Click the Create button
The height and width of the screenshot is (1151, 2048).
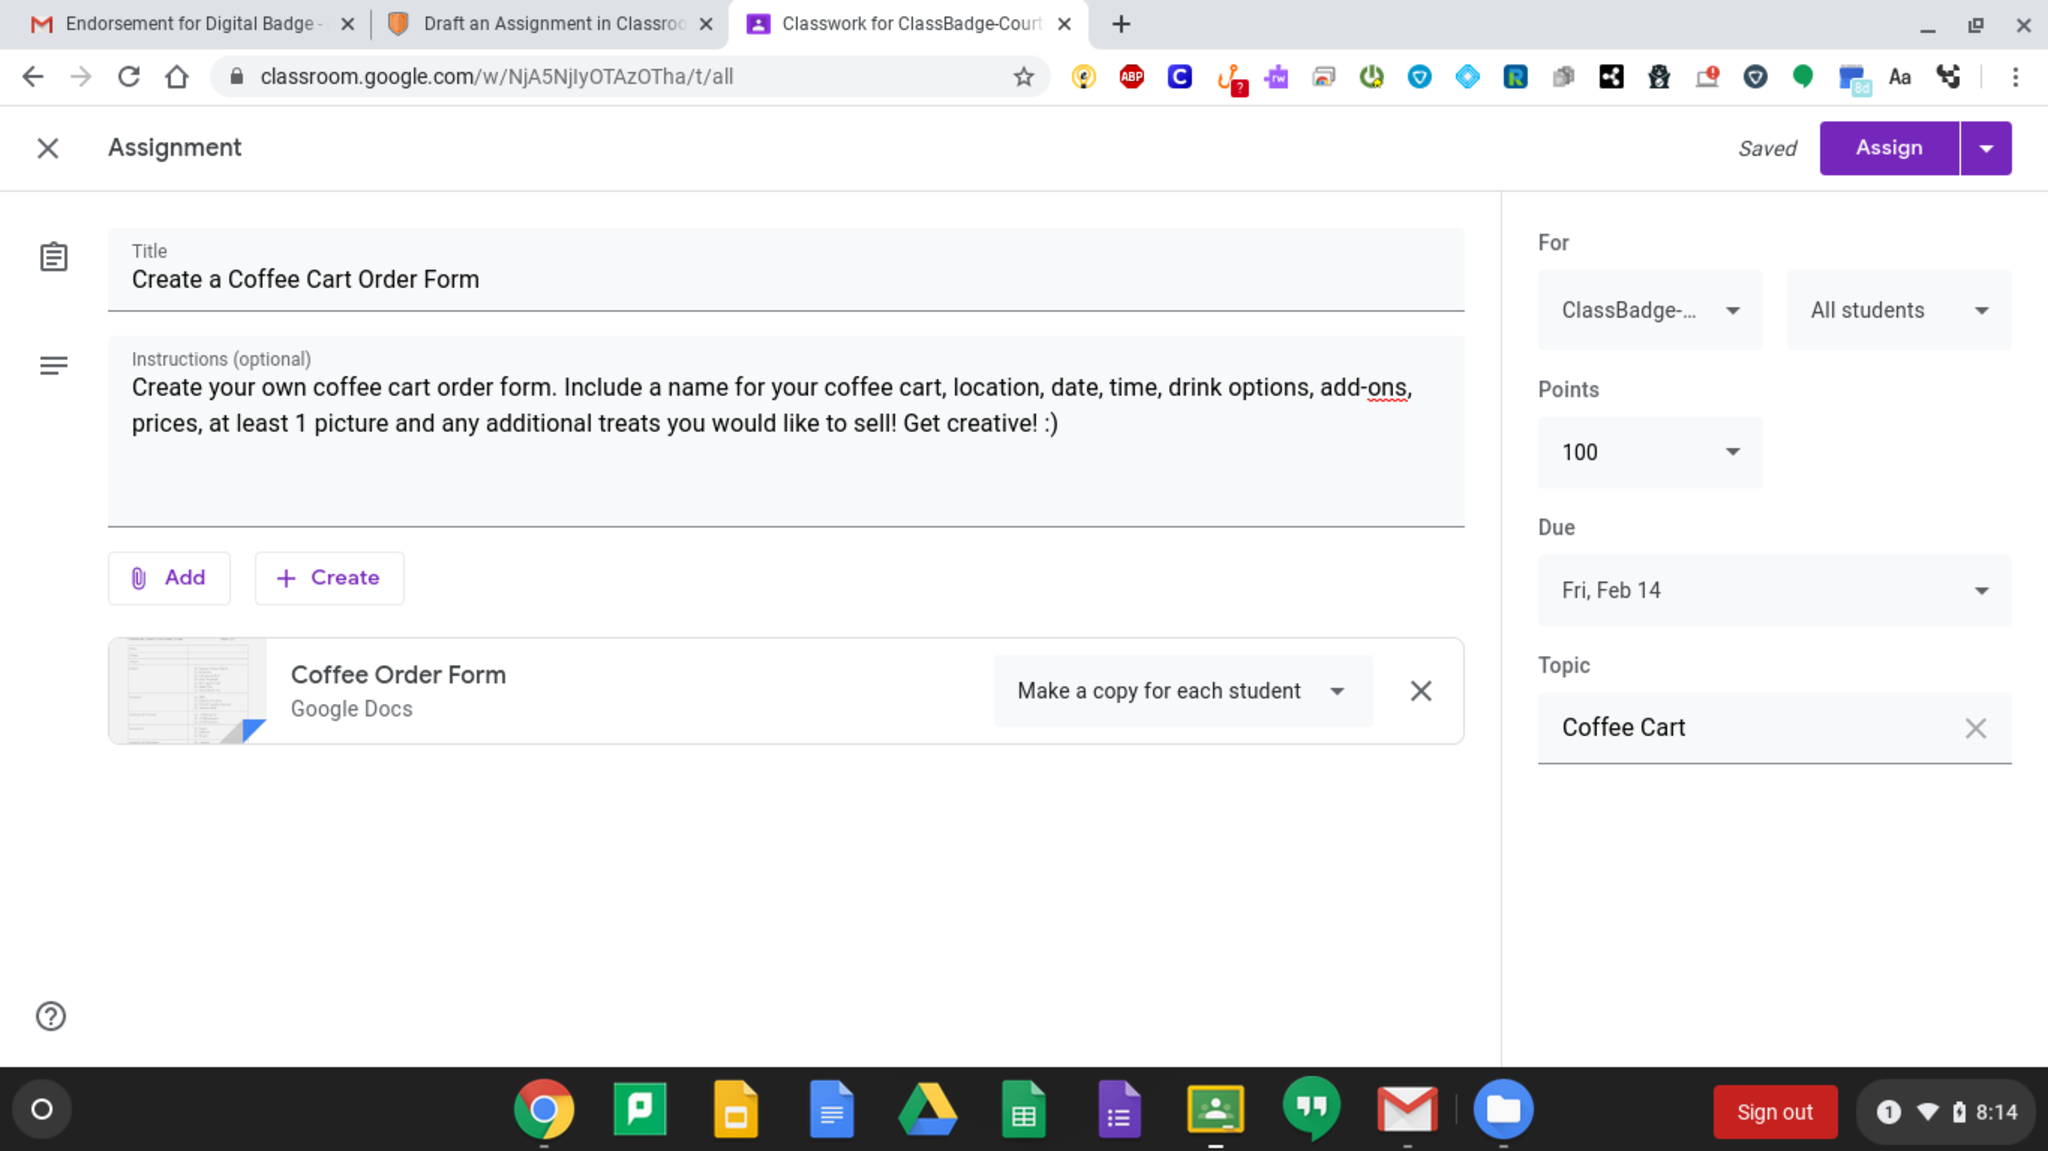(329, 578)
